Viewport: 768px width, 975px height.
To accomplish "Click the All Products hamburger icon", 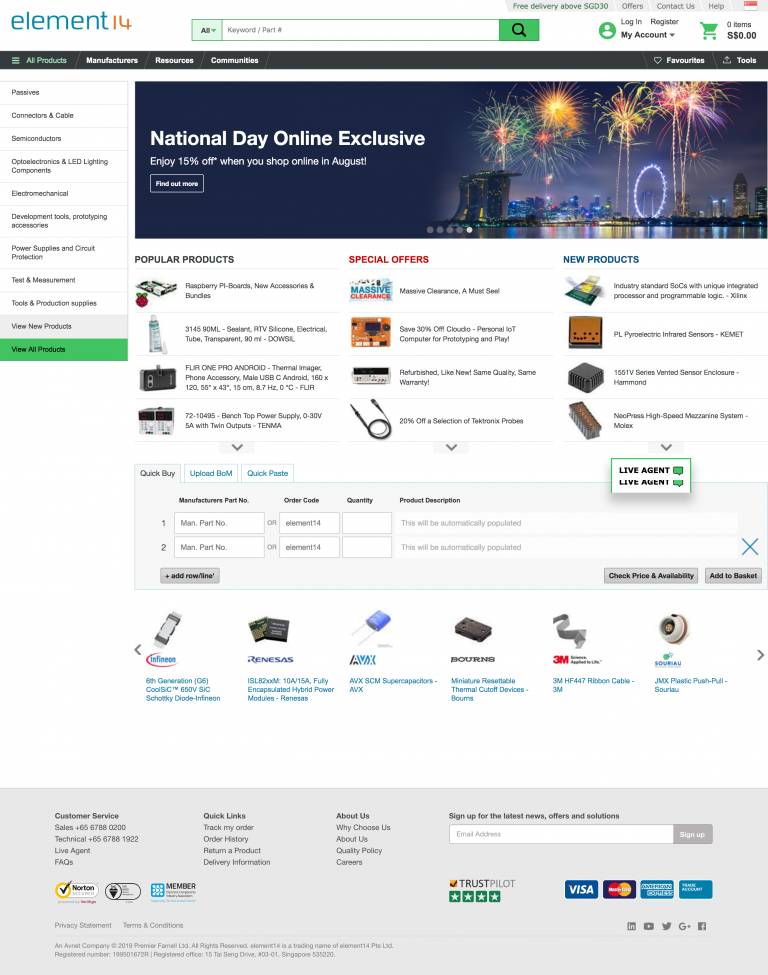I will (16, 60).
